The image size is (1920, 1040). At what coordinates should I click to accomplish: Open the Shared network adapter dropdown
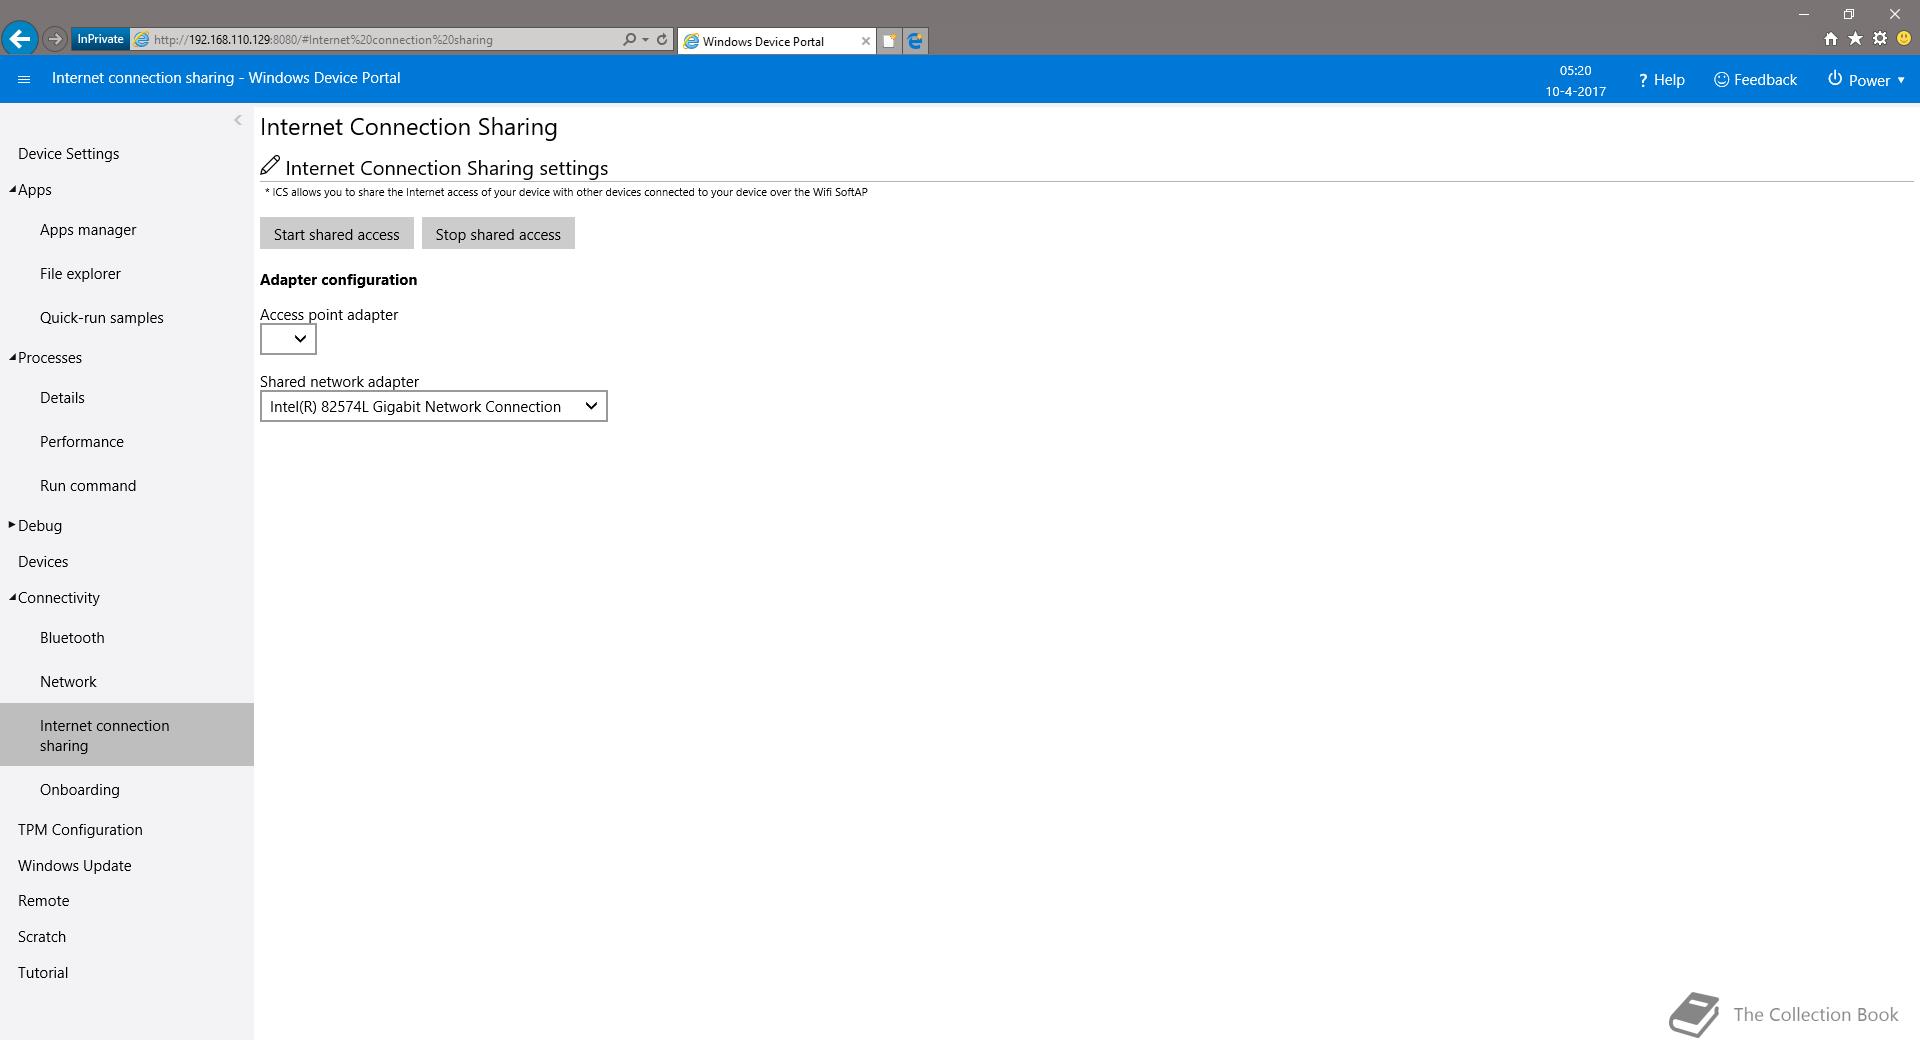(x=434, y=406)
